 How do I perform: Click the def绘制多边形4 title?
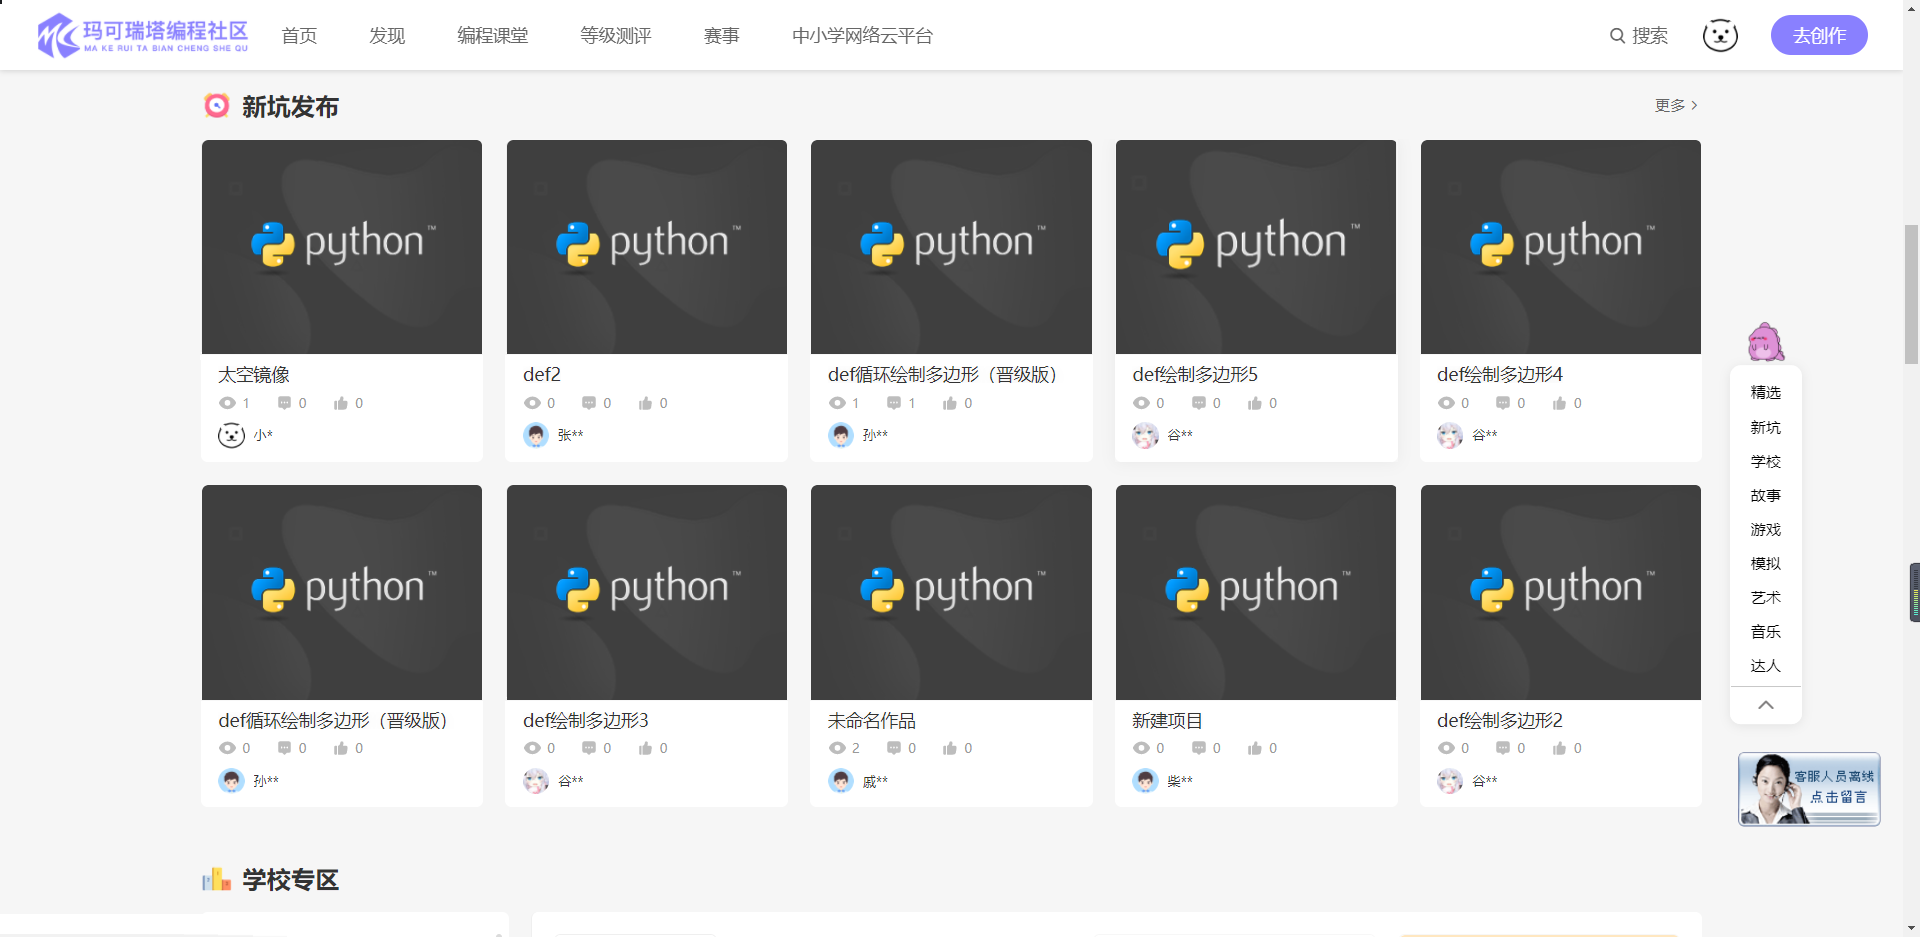pyautogui.click(x=1500, y=375)
